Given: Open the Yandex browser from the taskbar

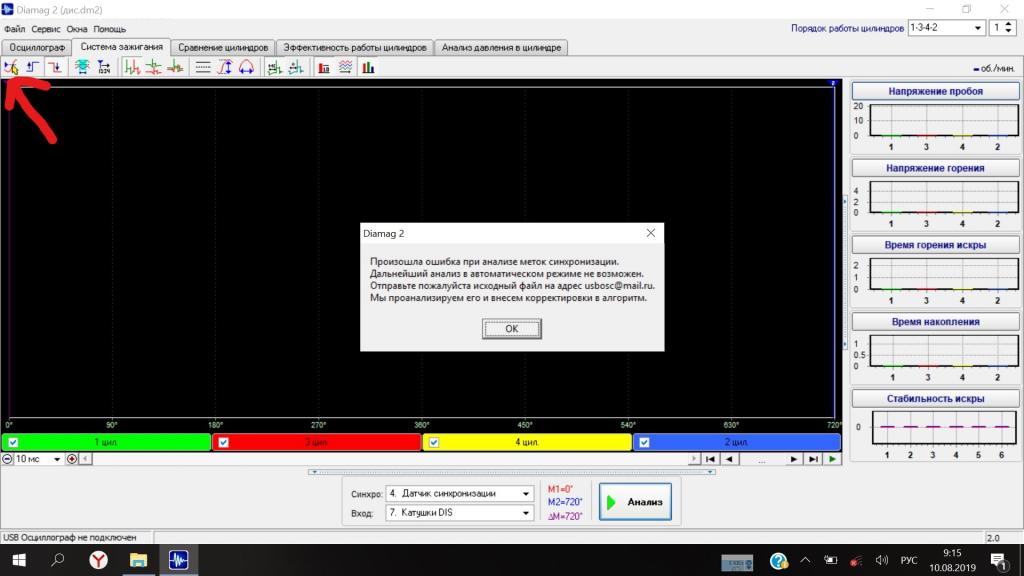Looking at the screenshot, I should point(99,560).
